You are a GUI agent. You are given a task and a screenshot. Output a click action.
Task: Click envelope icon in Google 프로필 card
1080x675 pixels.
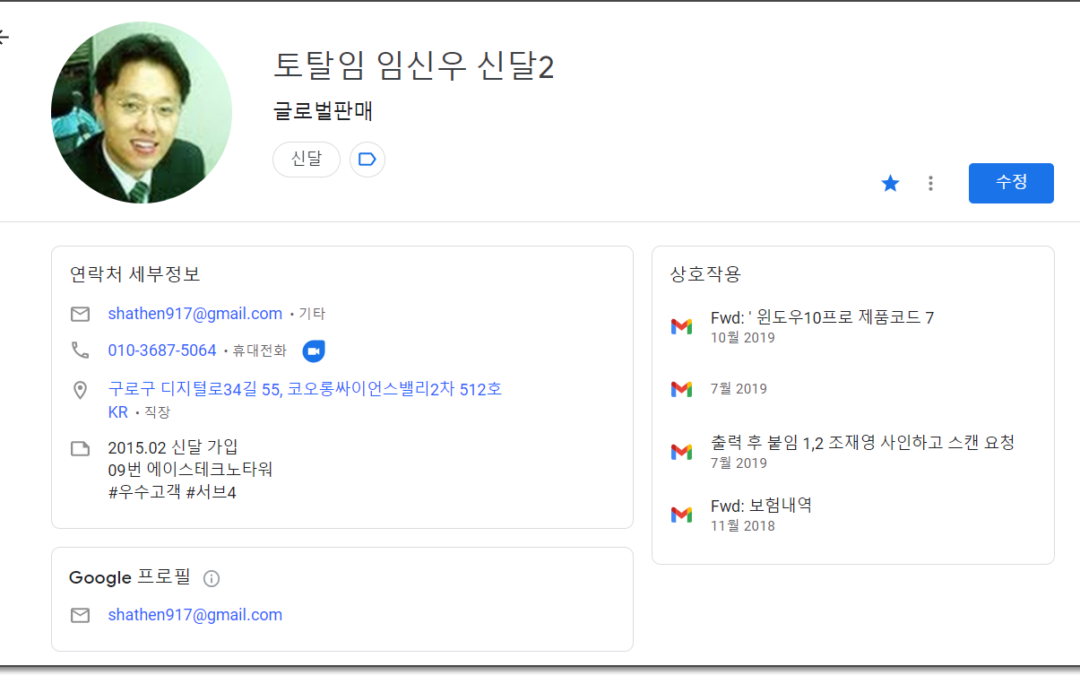coord(80,615)
